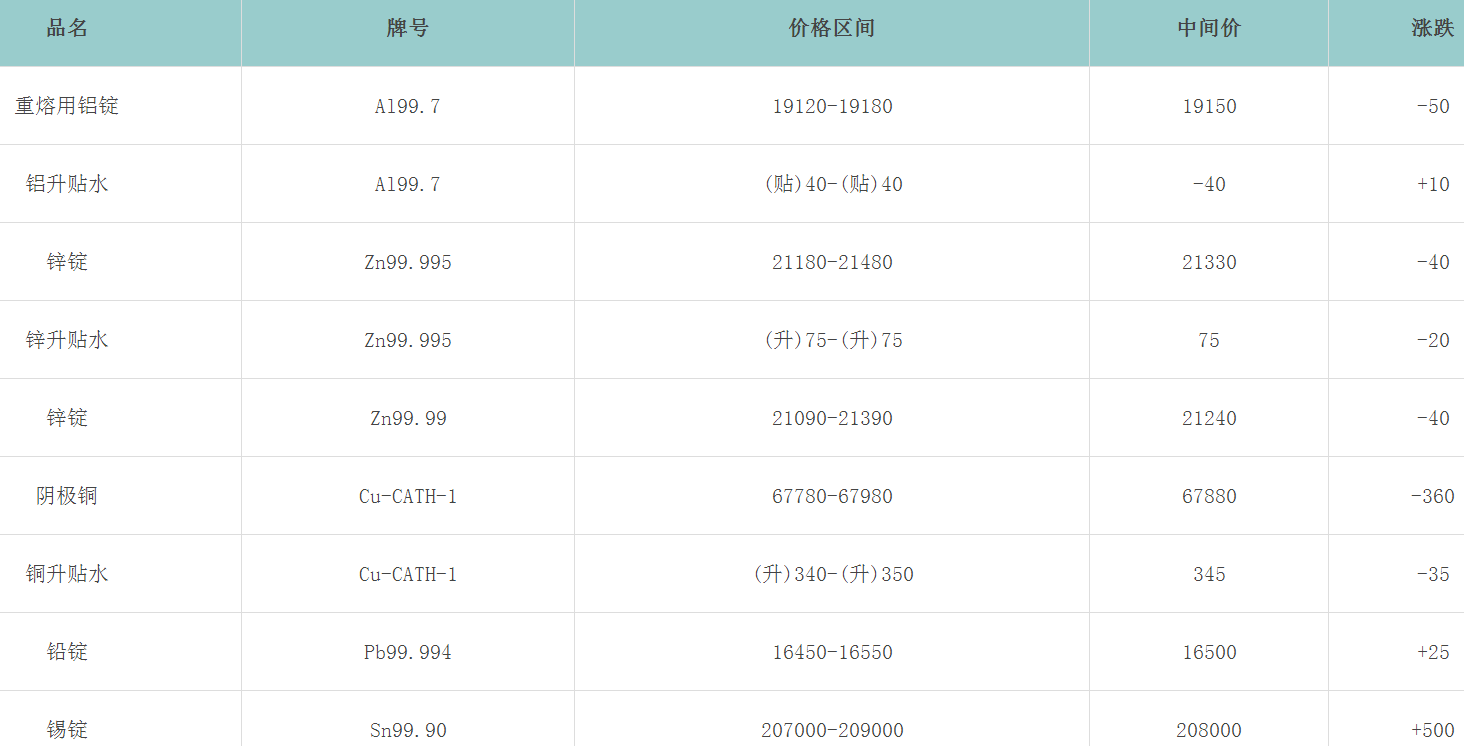This screenshot has width=1464, height=746.
Task: Click the 铝升贴水 row name
Action: click(x=67, y=184)
